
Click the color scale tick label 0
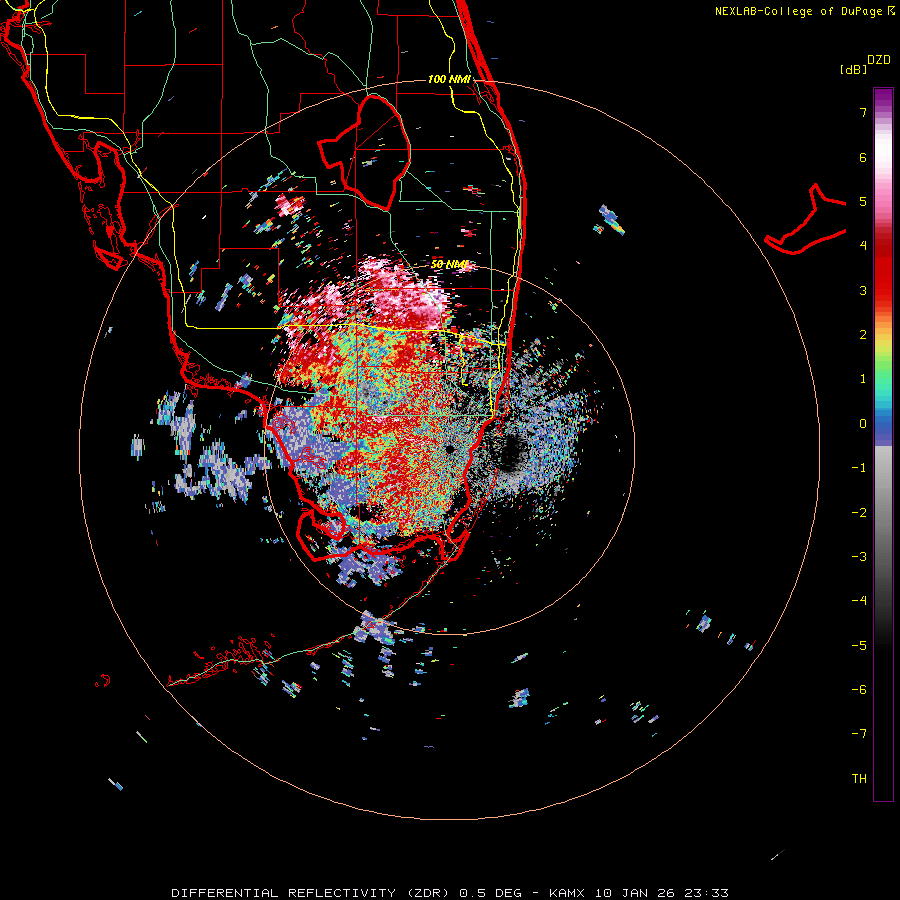click(x=863, y=424)
